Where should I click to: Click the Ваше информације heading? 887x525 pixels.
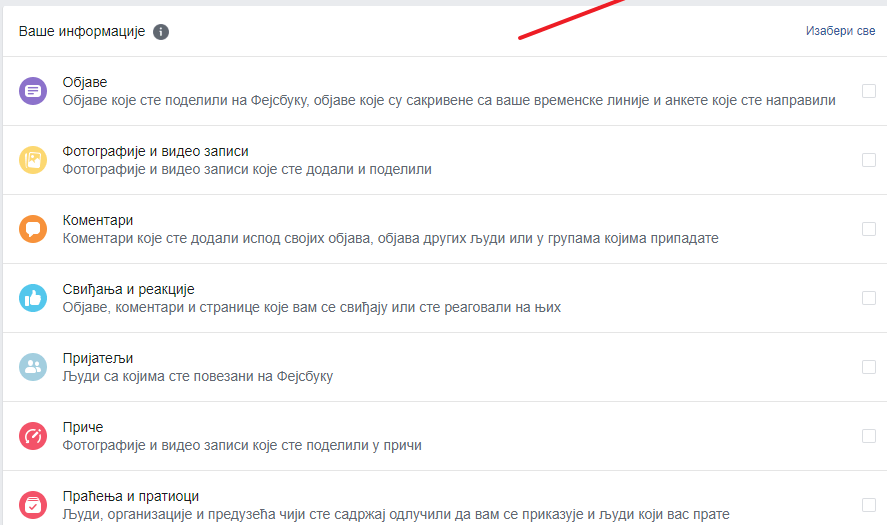(x=82, y=32)
